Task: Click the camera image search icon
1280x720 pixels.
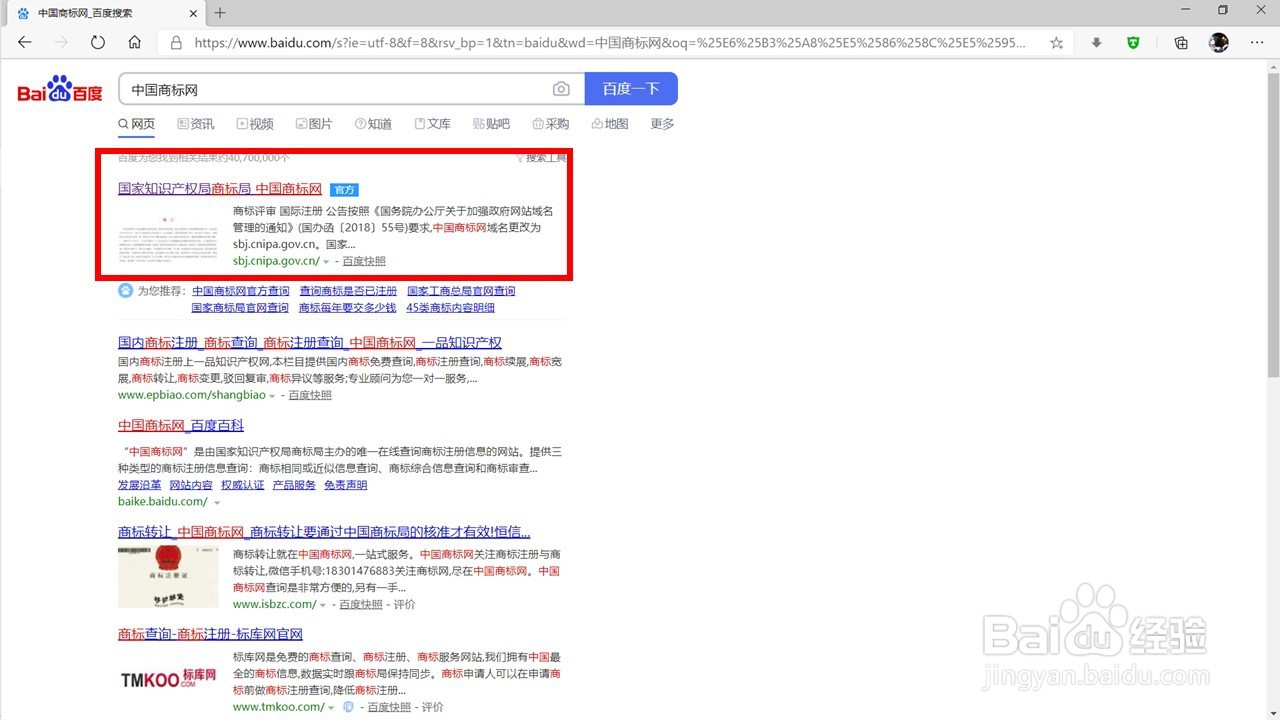Action: coord(561,89)
